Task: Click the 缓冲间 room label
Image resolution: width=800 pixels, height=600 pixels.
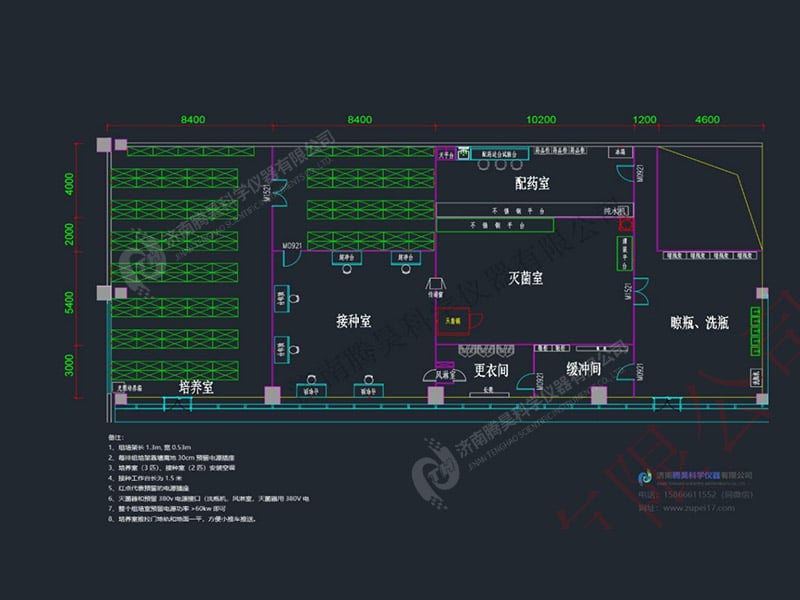Action: (x=582, y=369)
